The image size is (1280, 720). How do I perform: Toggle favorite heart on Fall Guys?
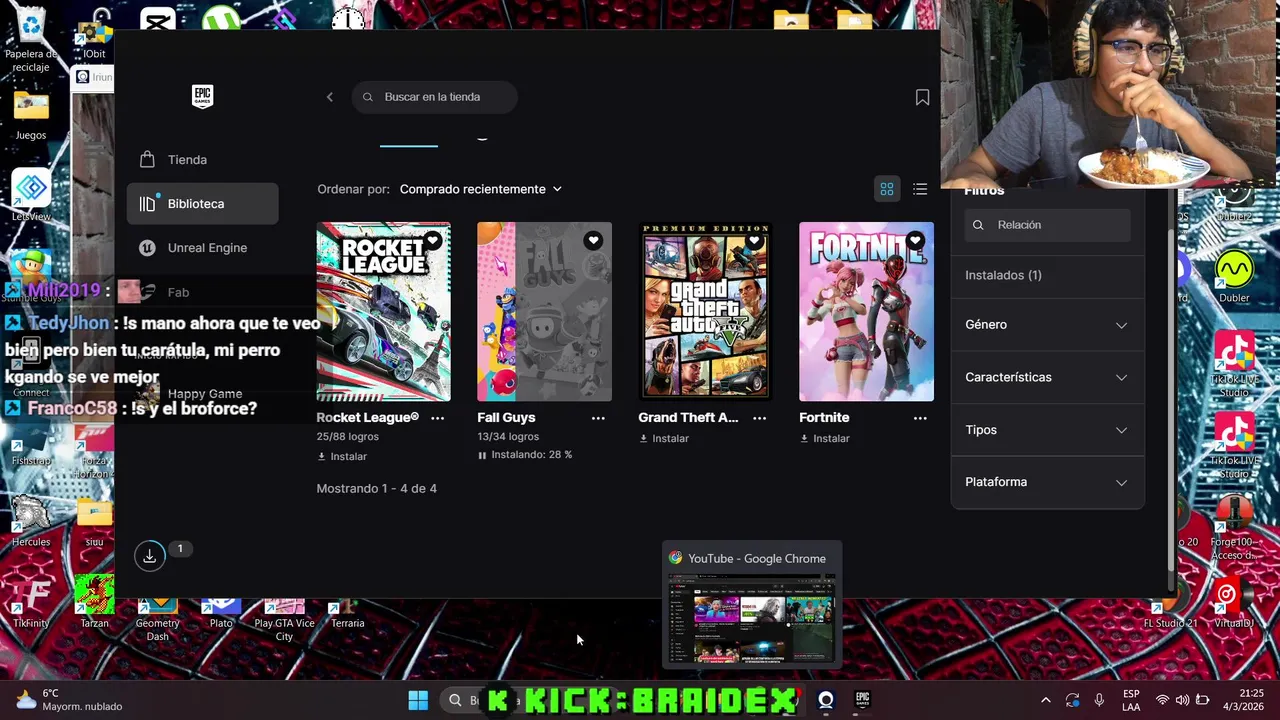(x=593, y=241)
